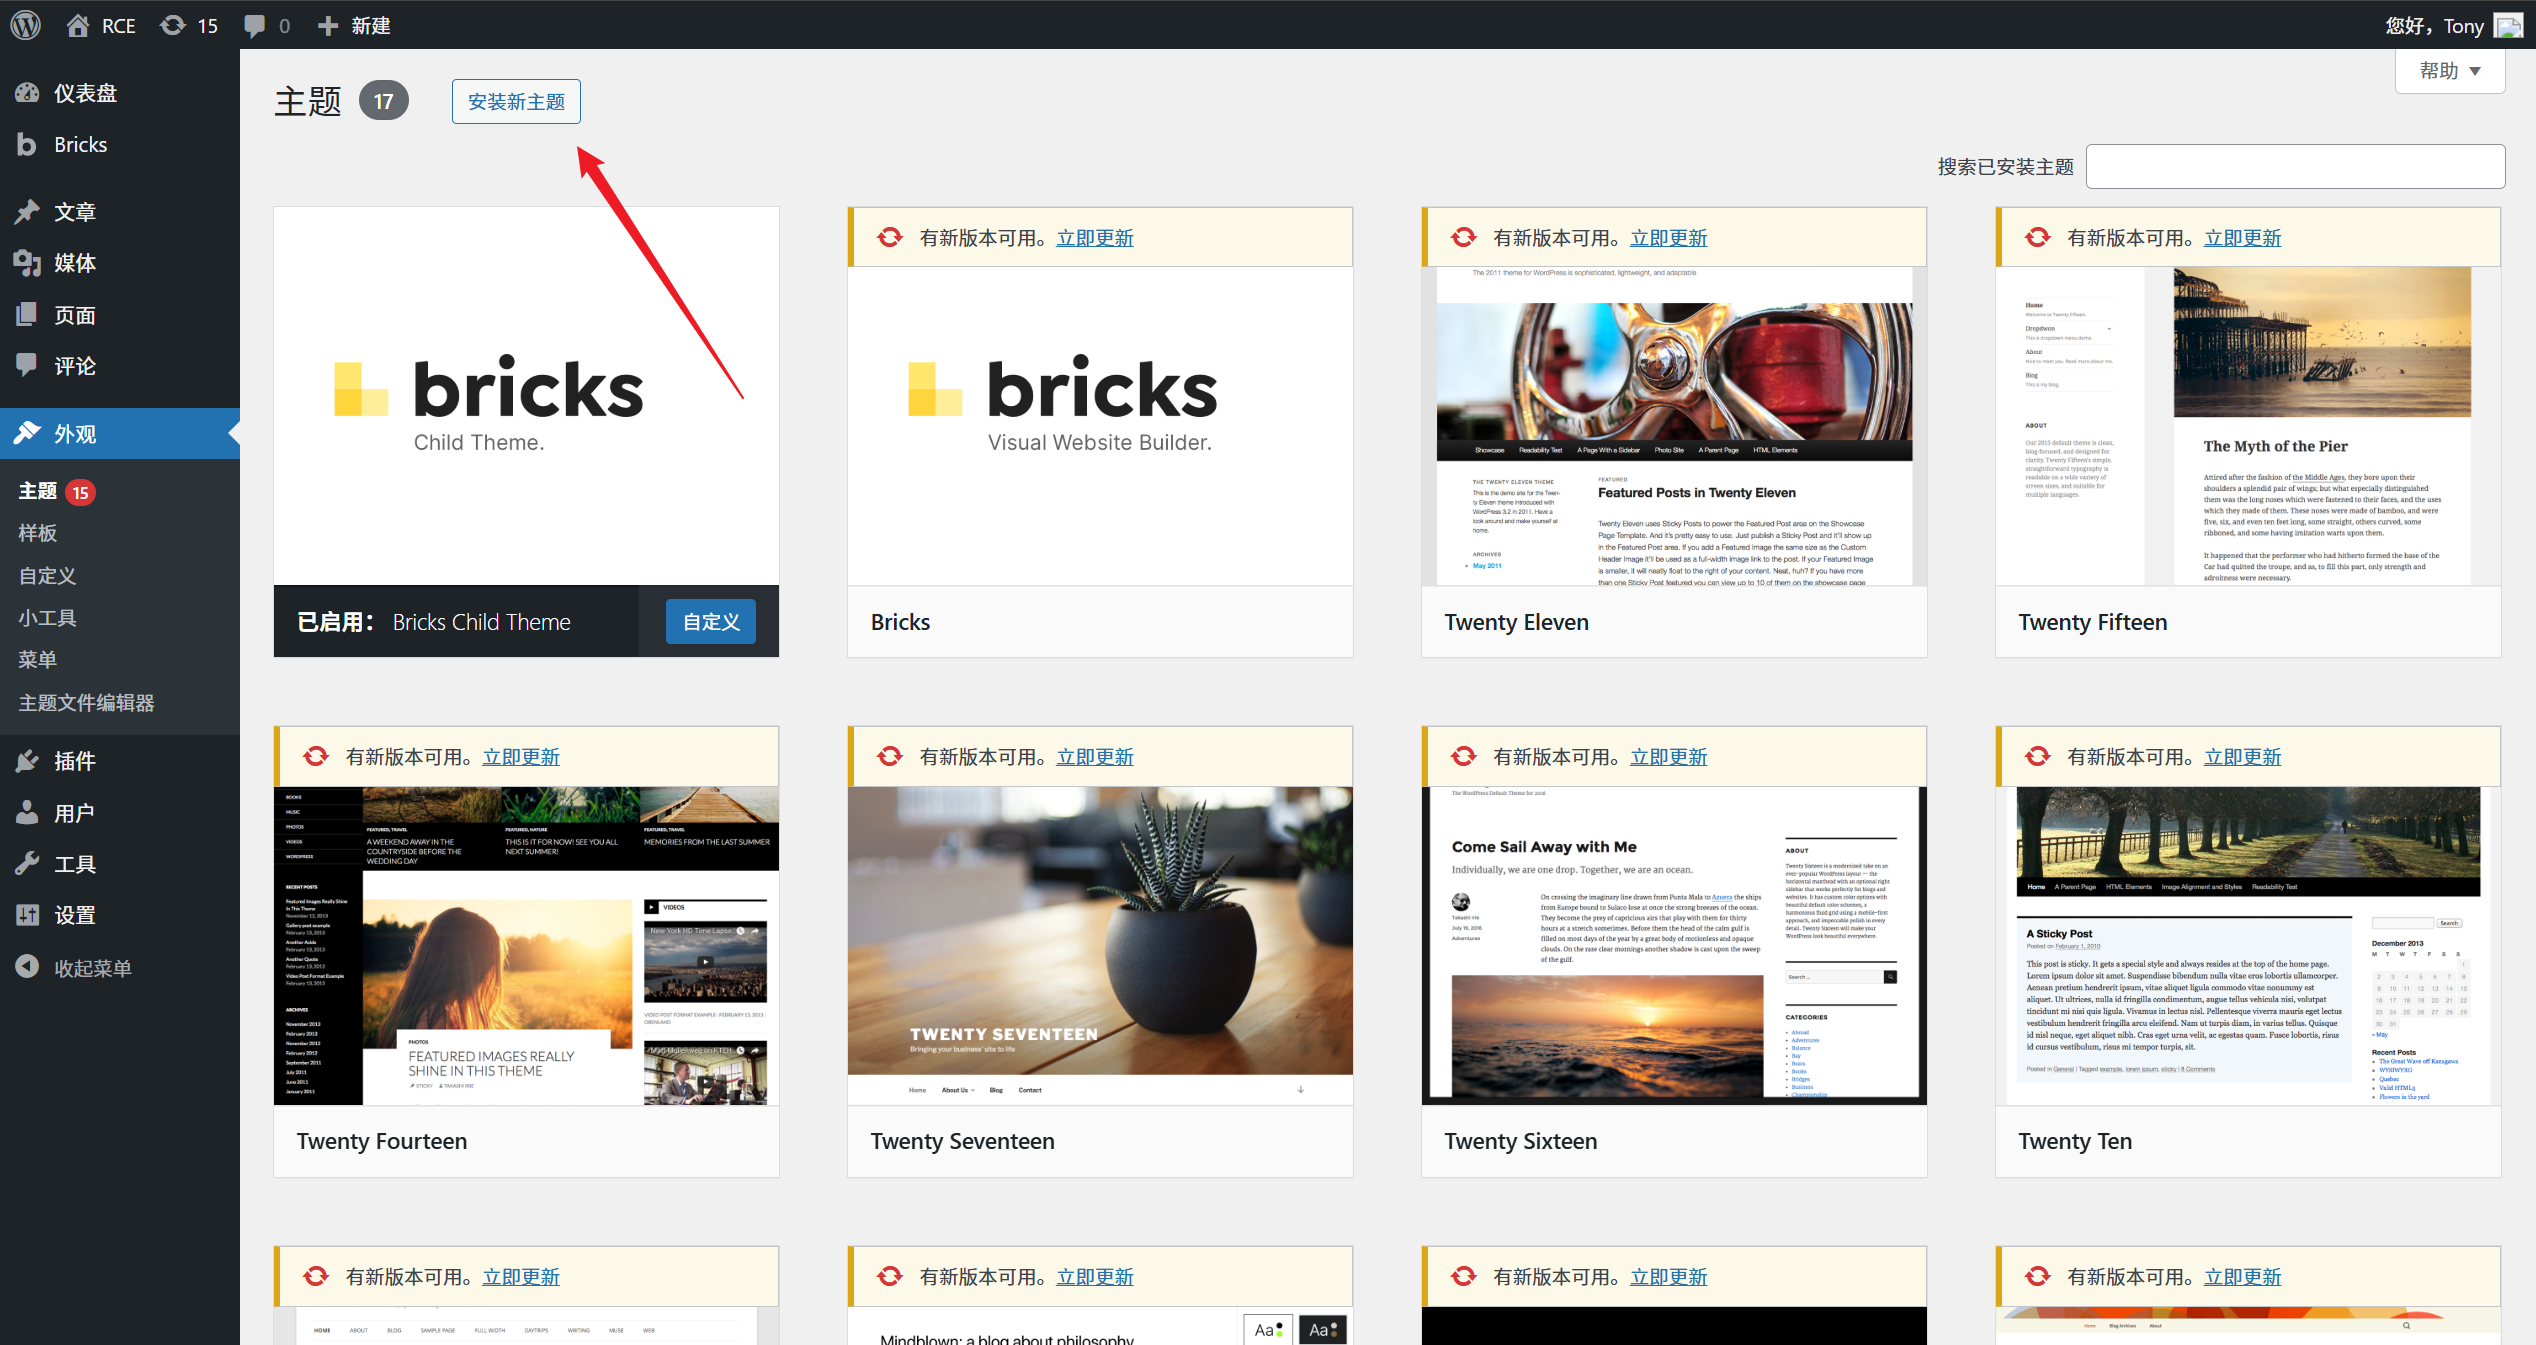2536x1345 pixels.
Task: Open the Twenty Seventeen theme thumbnail
Action: tap(1100, 945)
